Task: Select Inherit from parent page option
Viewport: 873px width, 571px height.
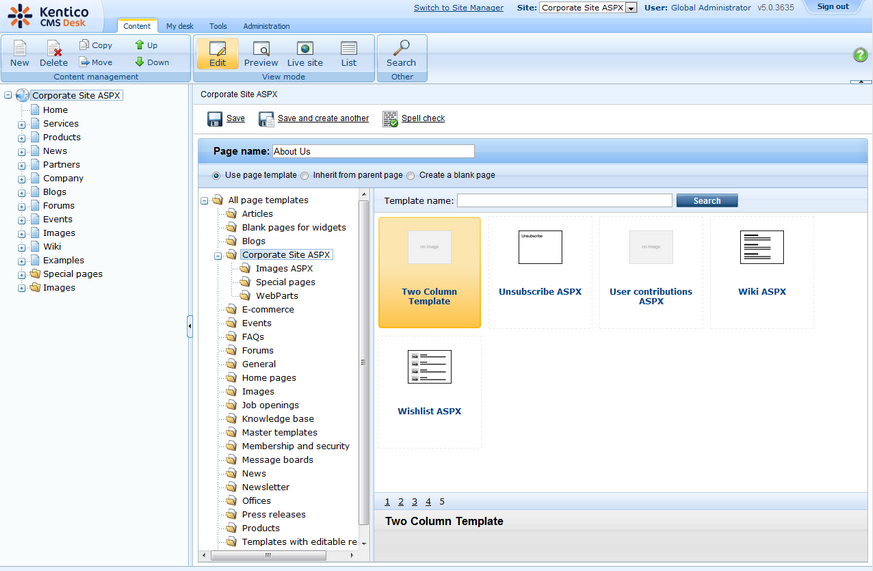Action: pos(305,175)
